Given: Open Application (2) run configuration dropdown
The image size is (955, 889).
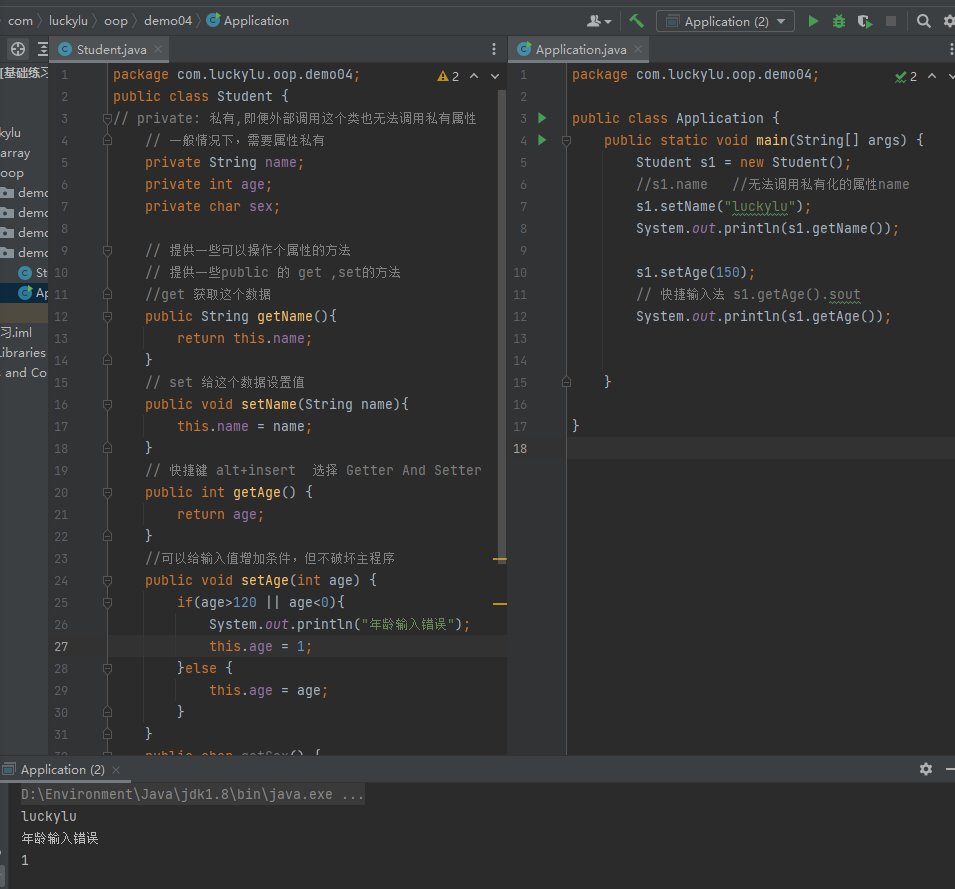Looking at the screenshot, I should [725, 21].
